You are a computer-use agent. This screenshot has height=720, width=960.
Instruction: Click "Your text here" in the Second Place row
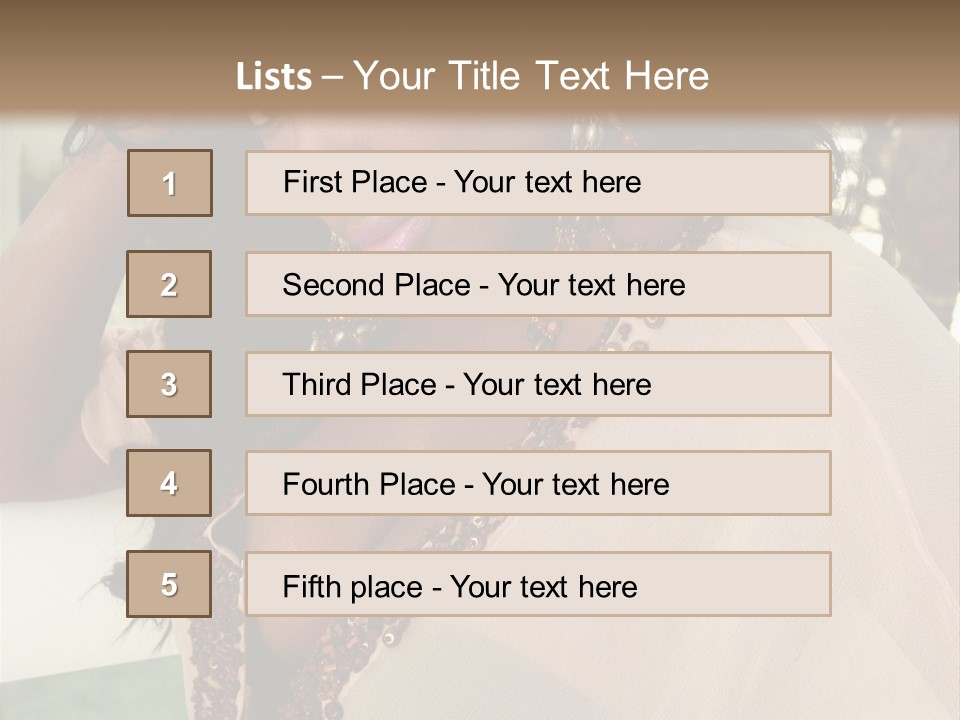pyautogui.click(x=591, y=285)
